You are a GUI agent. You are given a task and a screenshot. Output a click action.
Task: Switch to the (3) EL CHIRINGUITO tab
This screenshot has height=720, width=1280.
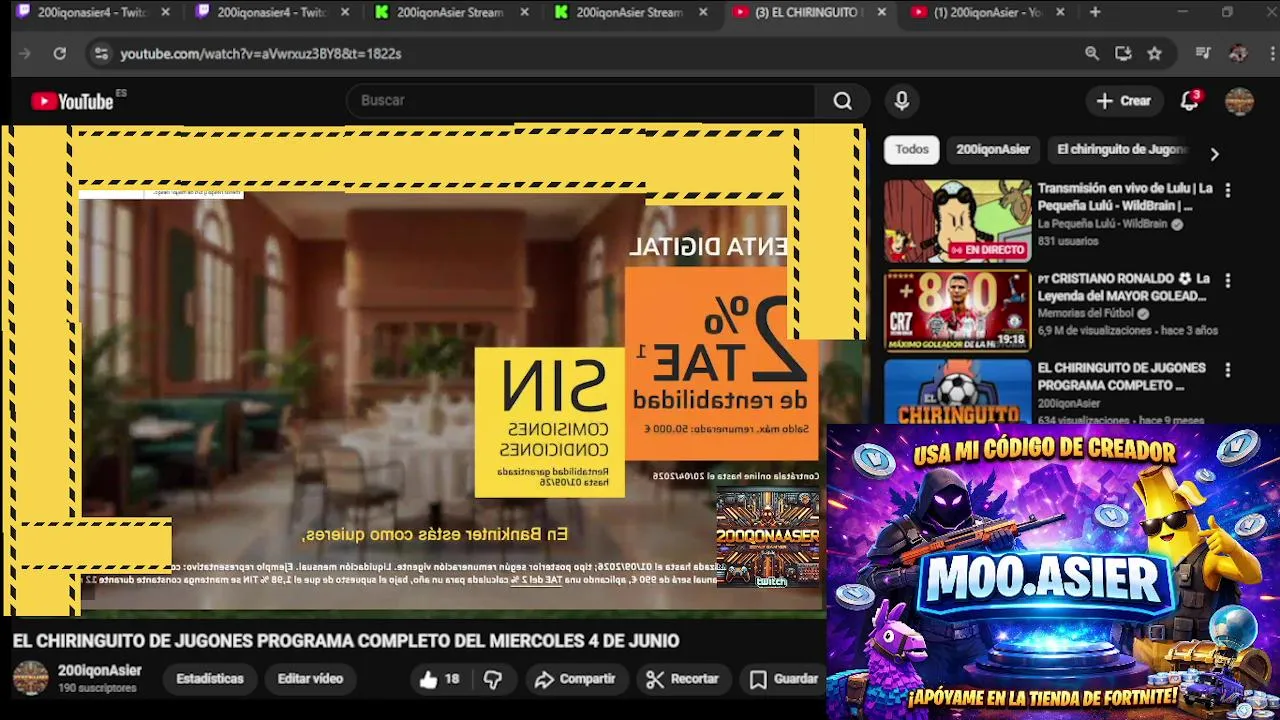[x=807, y=12]
